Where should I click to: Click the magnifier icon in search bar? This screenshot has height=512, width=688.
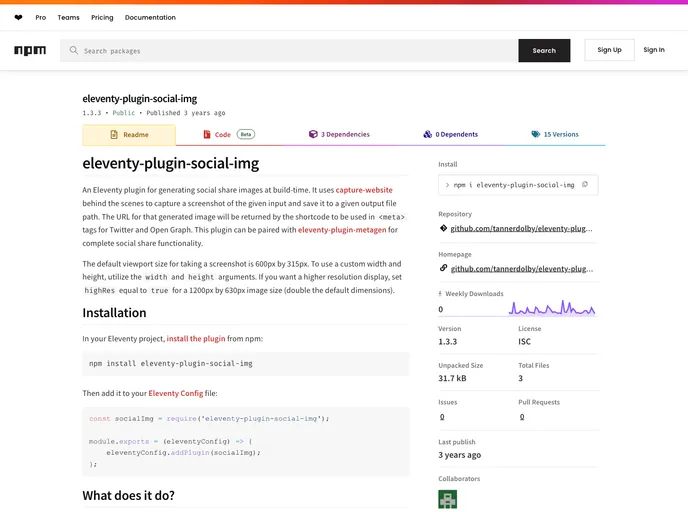[74, 50]
